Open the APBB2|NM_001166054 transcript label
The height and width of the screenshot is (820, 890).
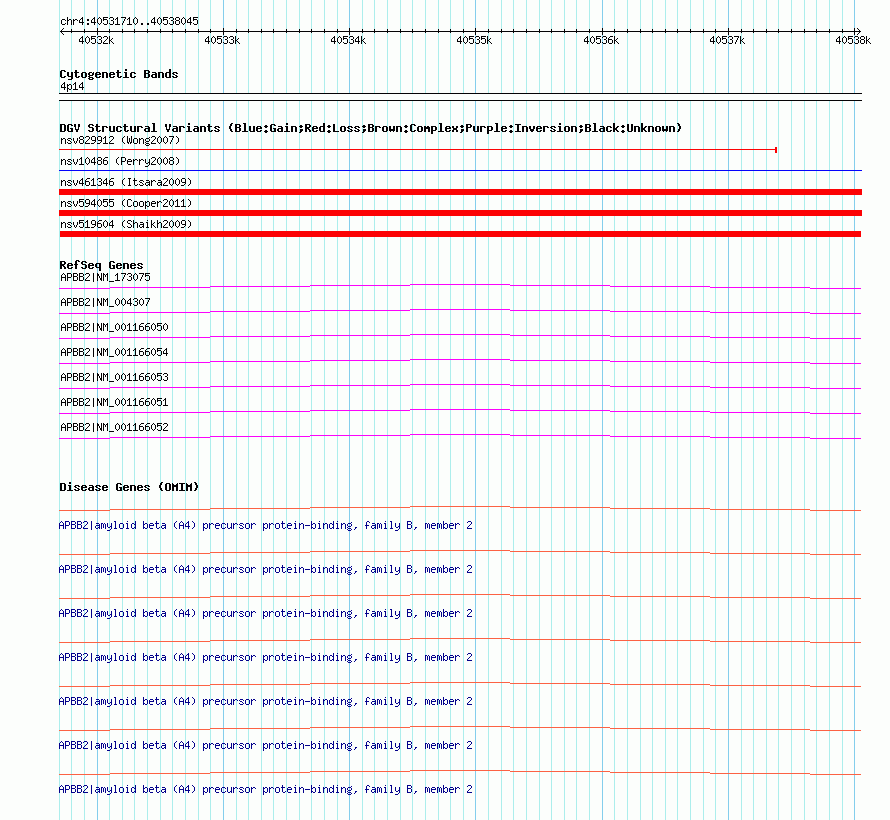(114, 352)
